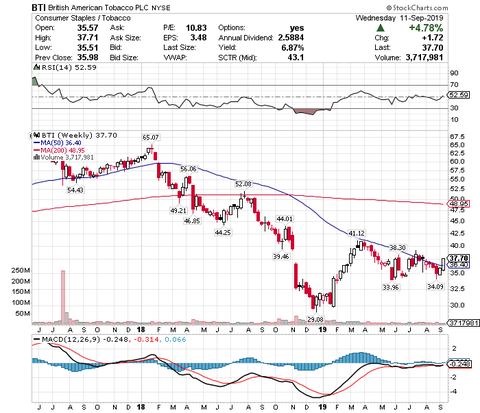Click the Options value yes
The width and height of the screenshot is (480, 413).
click(x=297, y=28)
